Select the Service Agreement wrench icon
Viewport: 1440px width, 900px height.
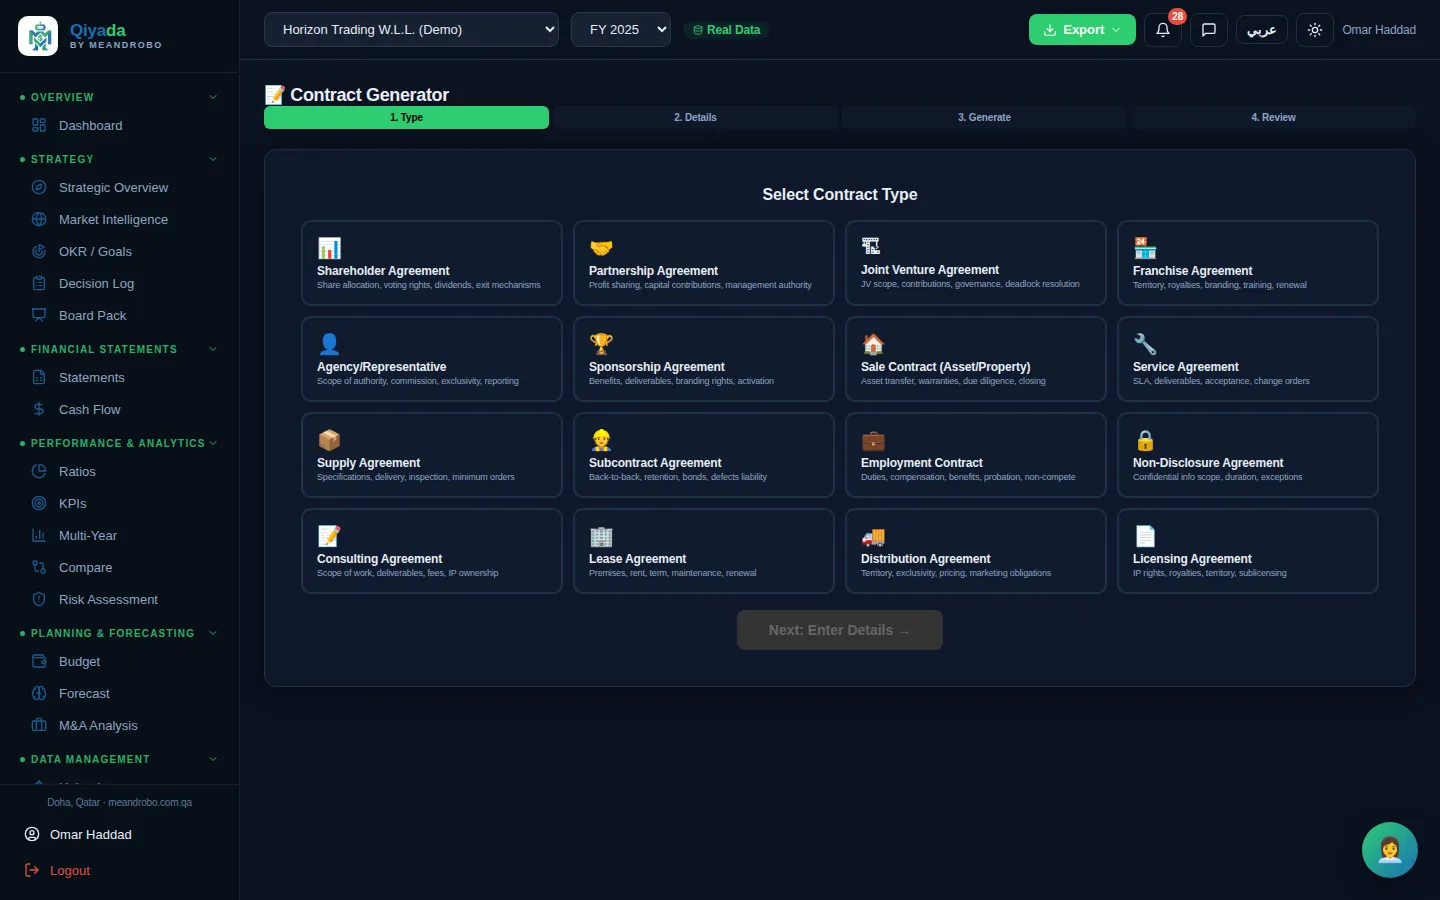1145,344
